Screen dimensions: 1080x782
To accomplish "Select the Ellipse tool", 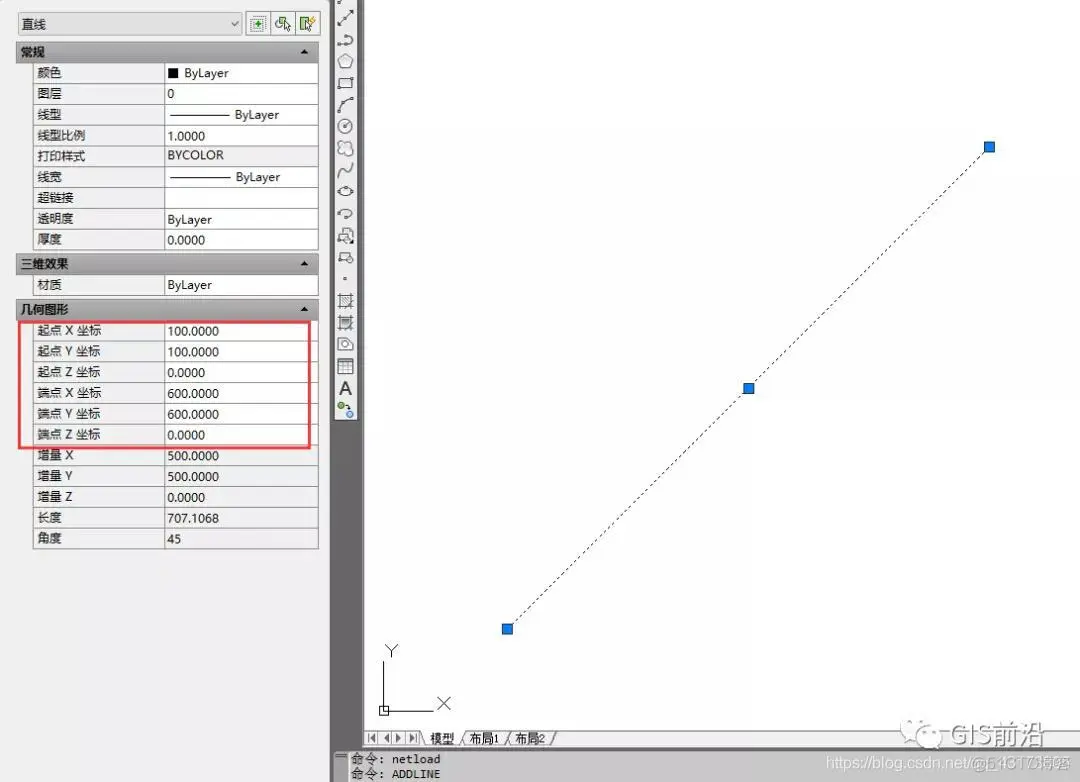I will tap(345, 192).
